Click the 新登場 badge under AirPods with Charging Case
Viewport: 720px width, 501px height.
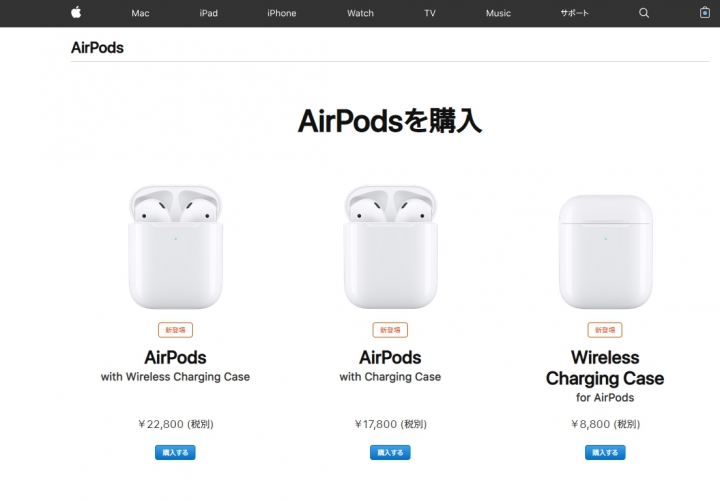[390, 330]
